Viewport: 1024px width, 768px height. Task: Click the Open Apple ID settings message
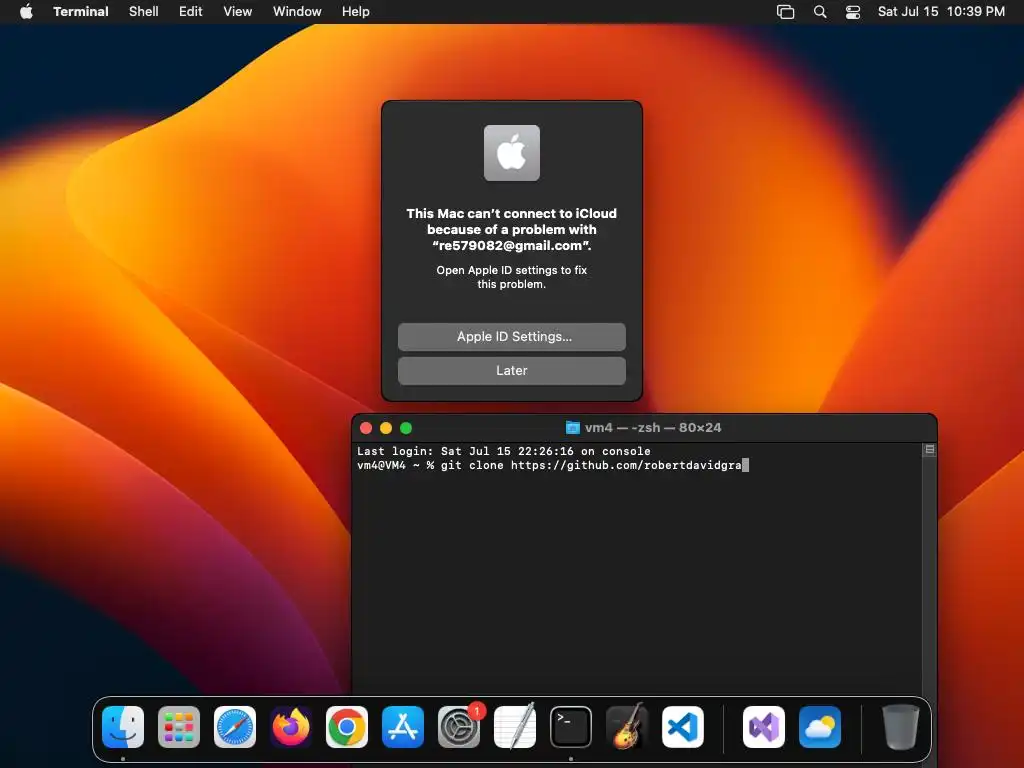coord(512,277)
